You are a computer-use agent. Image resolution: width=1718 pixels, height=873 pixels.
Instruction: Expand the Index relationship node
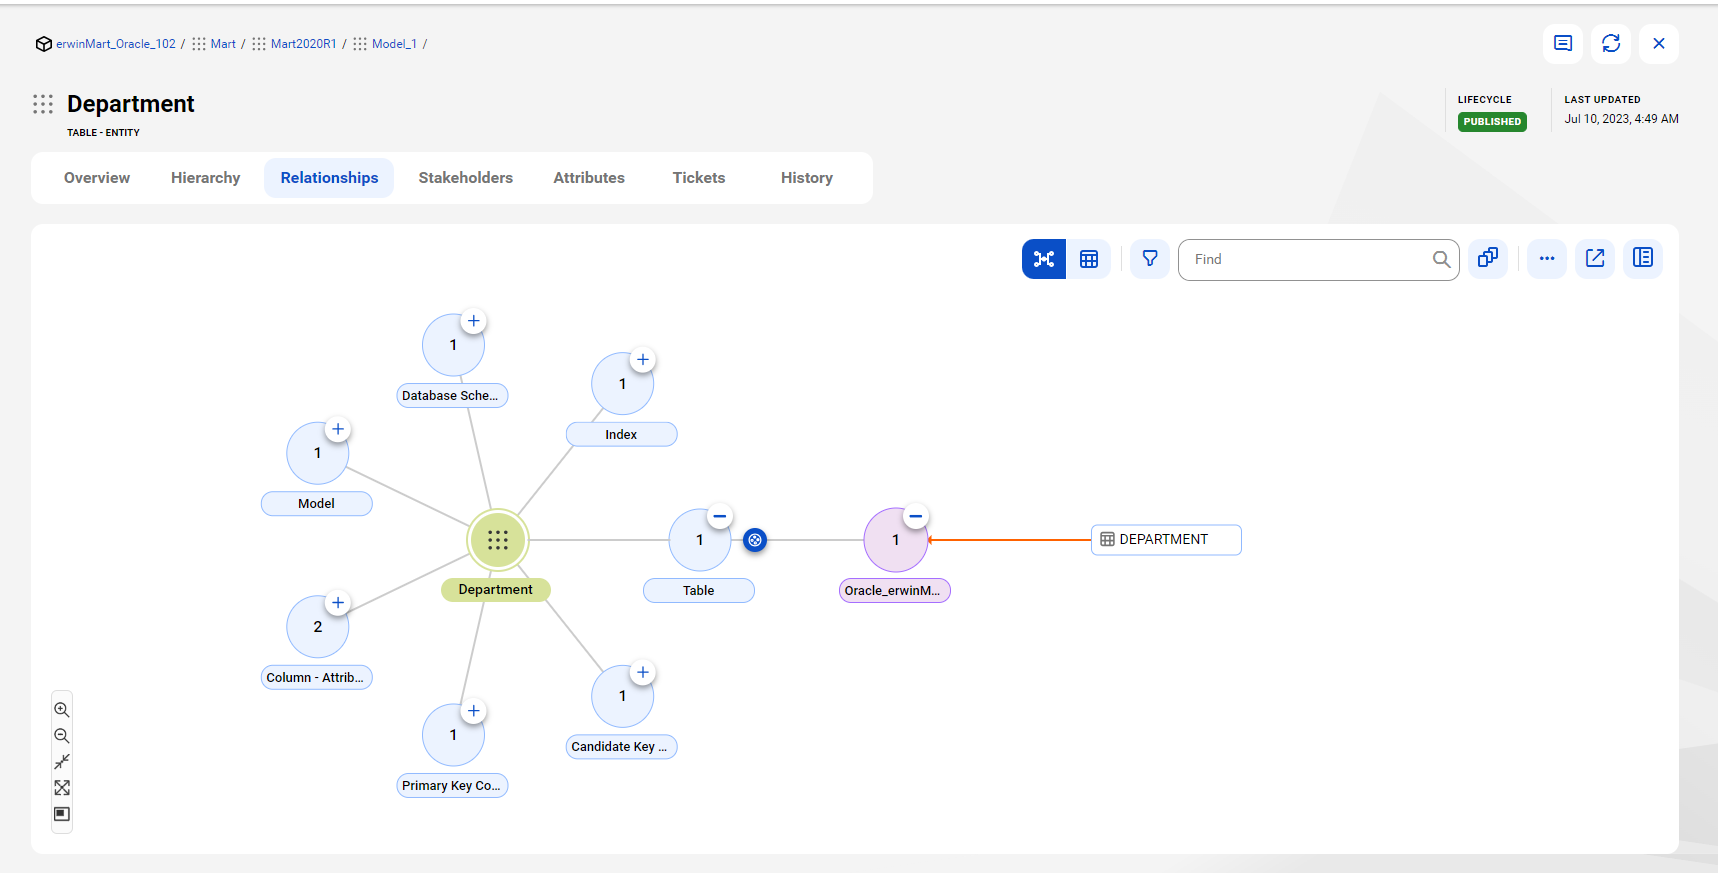[x=643, y=360]
